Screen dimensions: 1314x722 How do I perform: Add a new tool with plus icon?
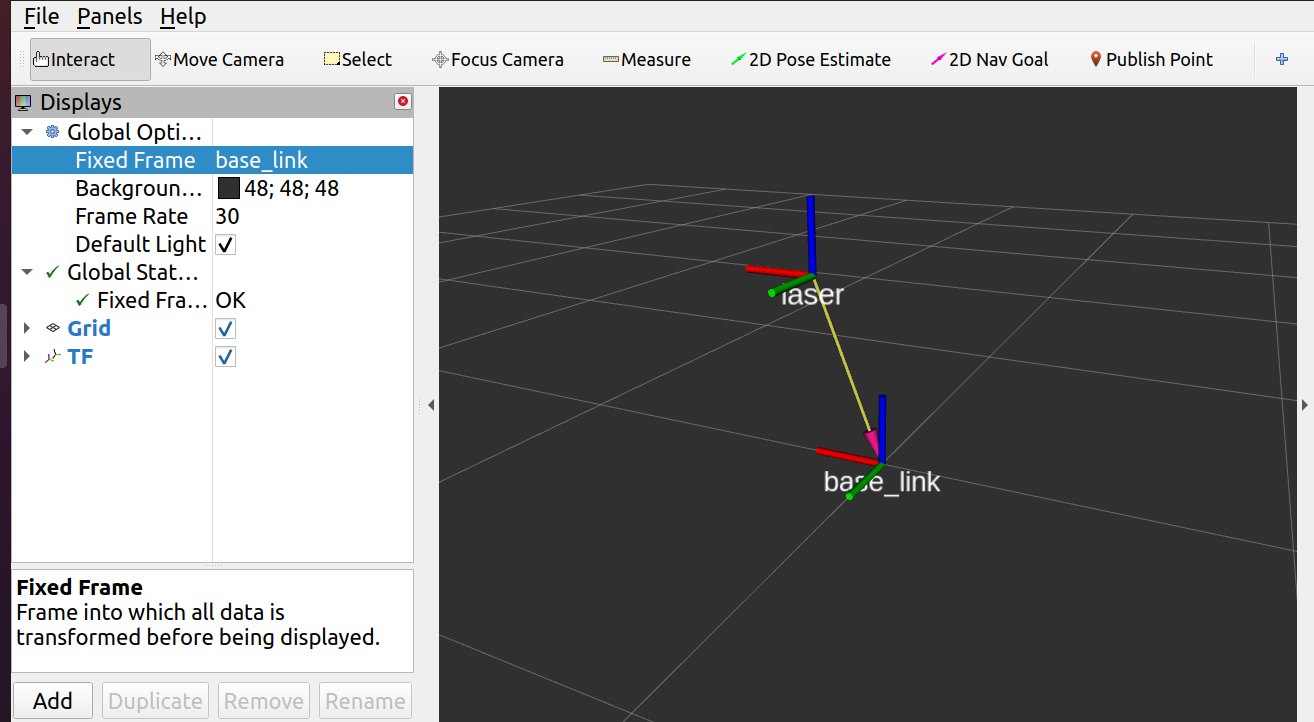(1282, 60)
